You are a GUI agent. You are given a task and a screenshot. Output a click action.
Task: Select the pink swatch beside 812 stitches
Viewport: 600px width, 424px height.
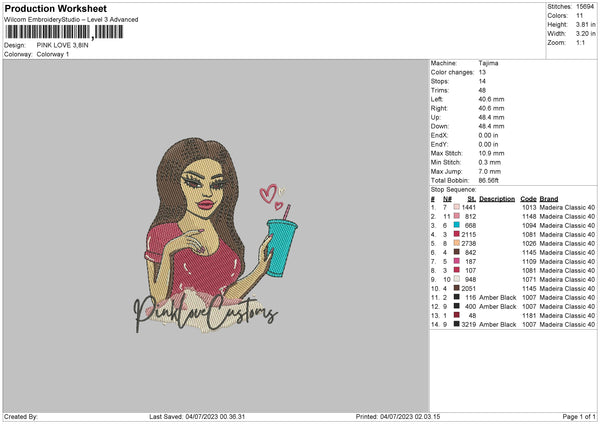(x=457, y=216)
